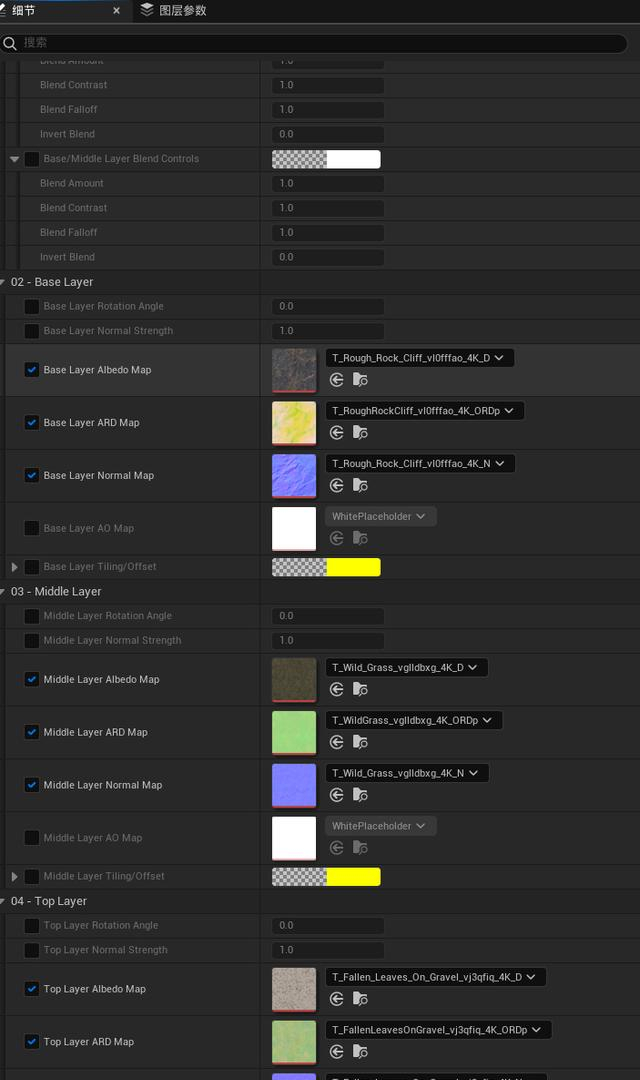Use selected asset for Base Layer AO Map
The image size is (640, 1080).
pyautogui.click(x=336, y=538)
